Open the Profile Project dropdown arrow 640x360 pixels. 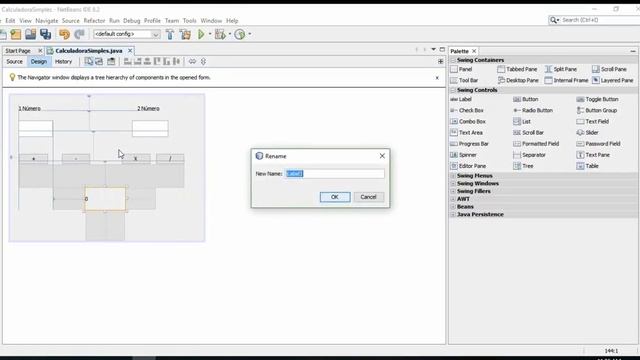250,34
